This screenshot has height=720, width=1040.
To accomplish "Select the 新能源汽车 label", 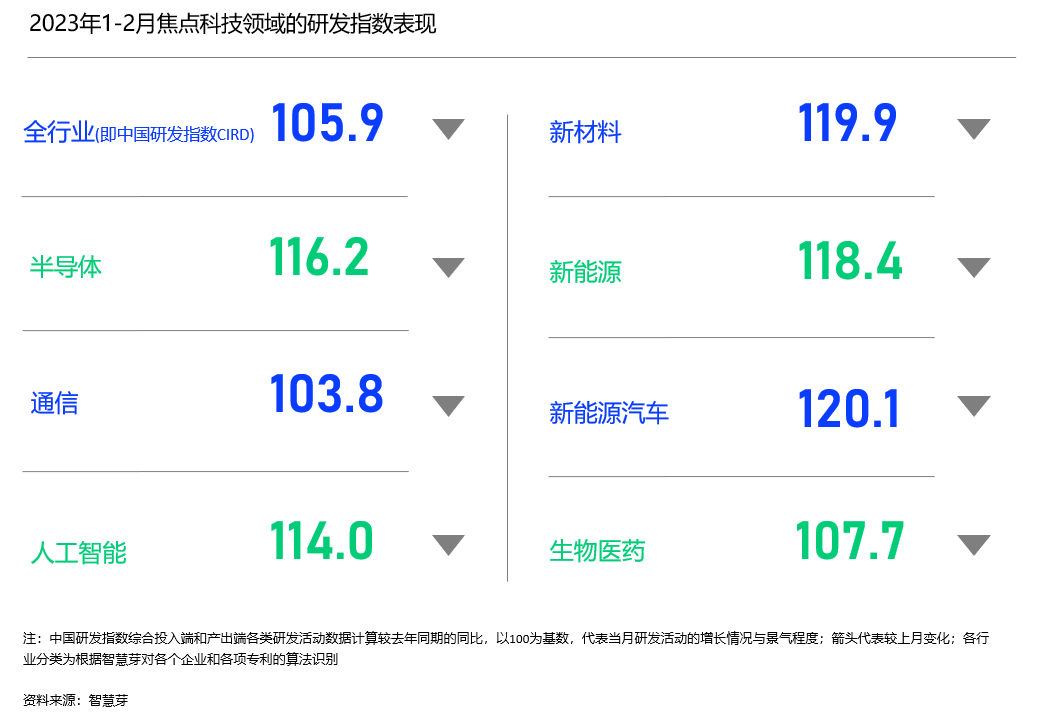I will click(x=609, y=412).
